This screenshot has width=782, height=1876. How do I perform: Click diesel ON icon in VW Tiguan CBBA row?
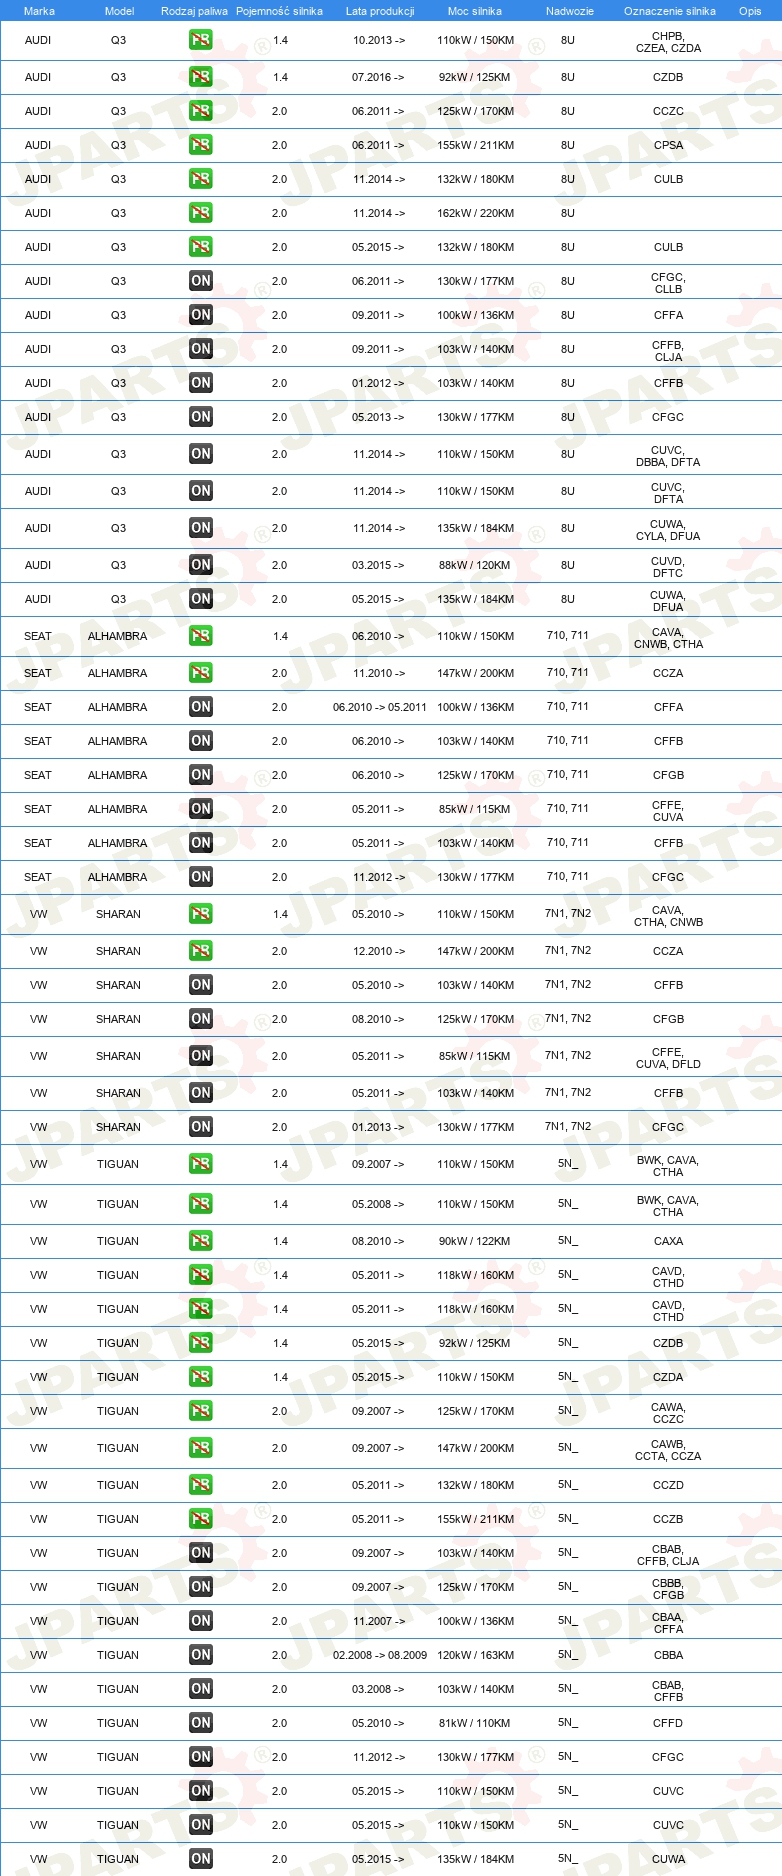pos(201,1655)
